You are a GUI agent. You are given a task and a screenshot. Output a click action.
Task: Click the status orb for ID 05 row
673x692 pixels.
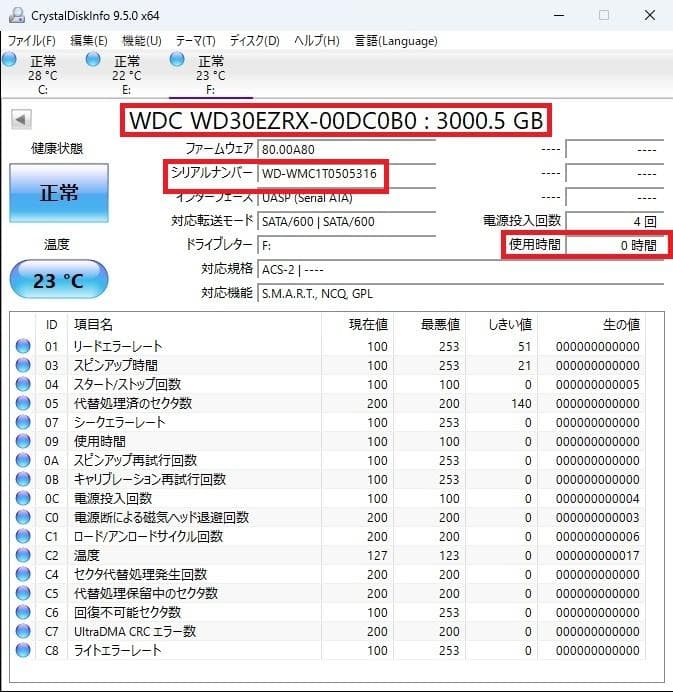coord(23,403)
